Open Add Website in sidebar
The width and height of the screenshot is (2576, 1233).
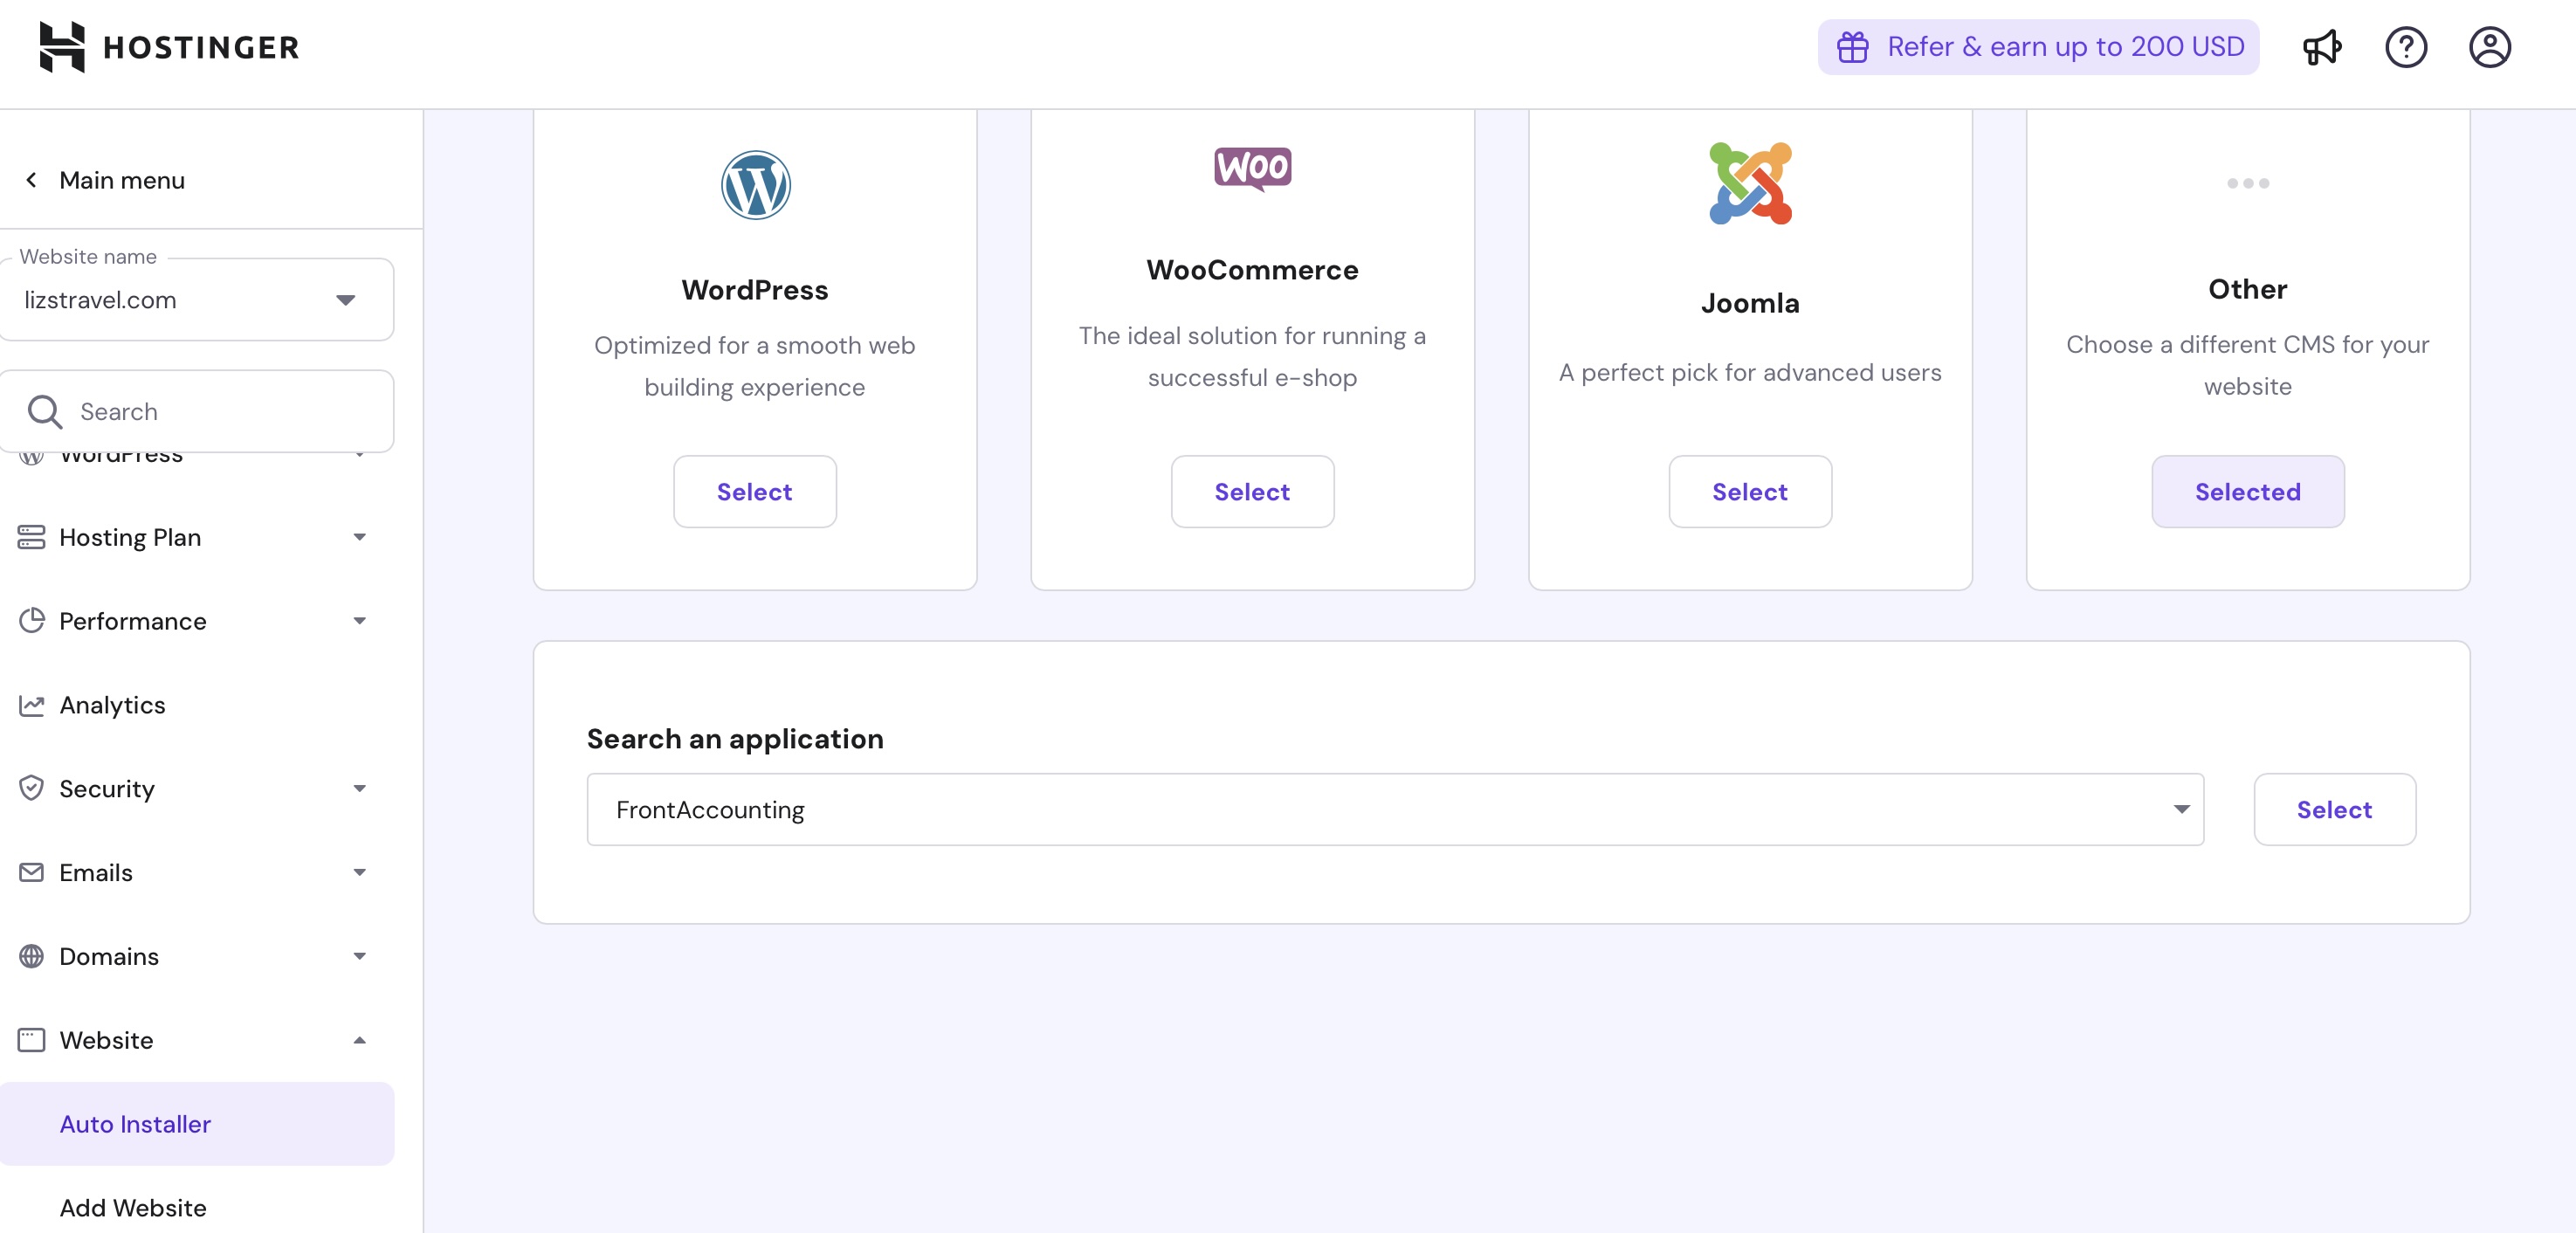point(133,1207)
